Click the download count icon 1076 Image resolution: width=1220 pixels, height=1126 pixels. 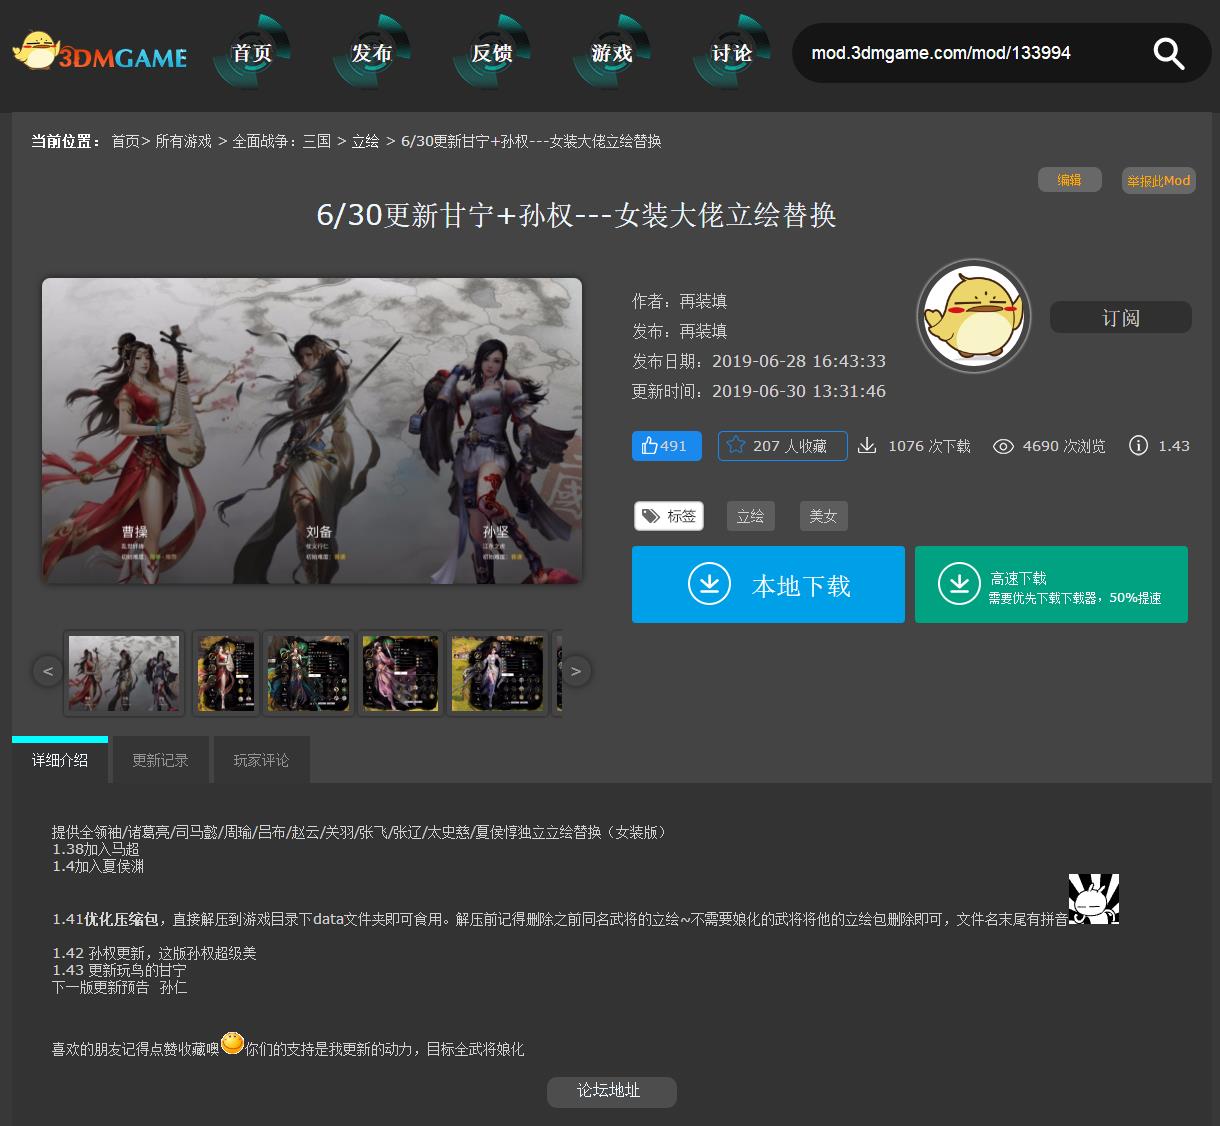coord(867,446)
